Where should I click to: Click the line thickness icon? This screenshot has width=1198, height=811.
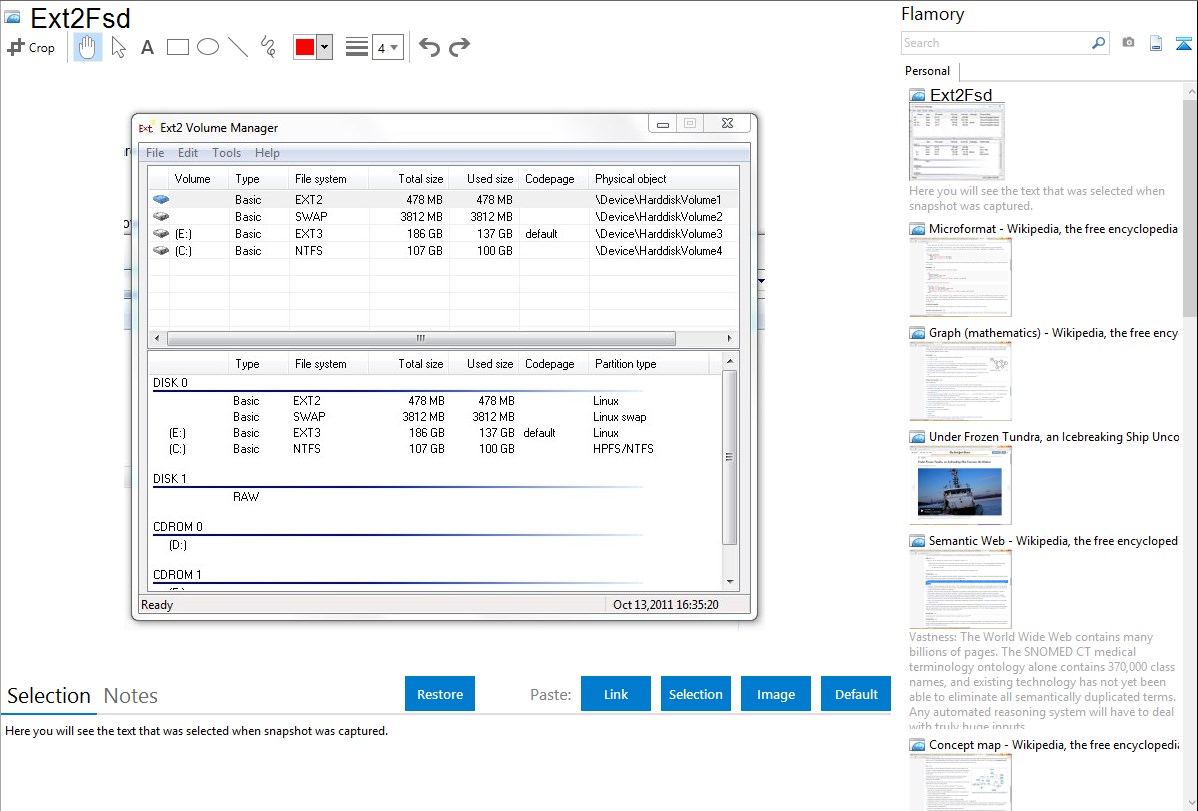pyautogui.click(x=356, y=47)
